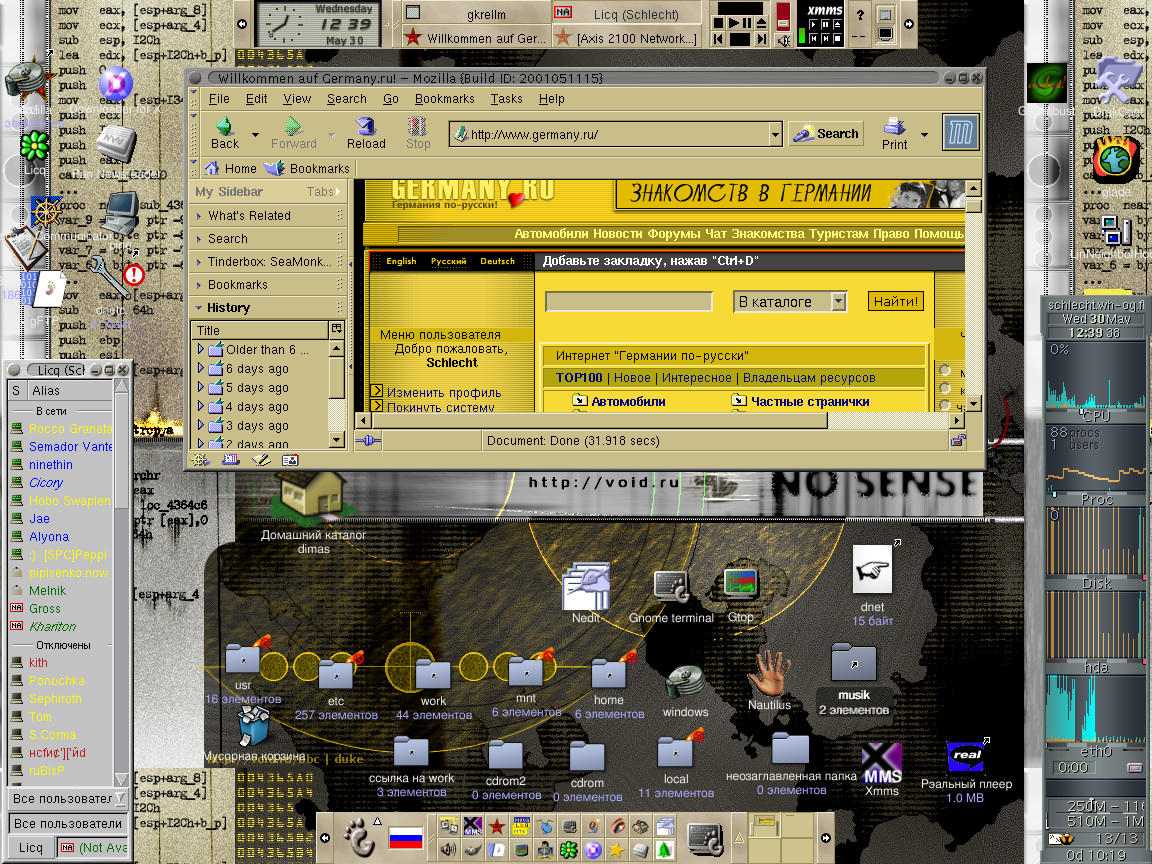Click the large terminal launcher in the bottom panel
This screenshot has width=1152, height=864.
(x=705, y=838)
